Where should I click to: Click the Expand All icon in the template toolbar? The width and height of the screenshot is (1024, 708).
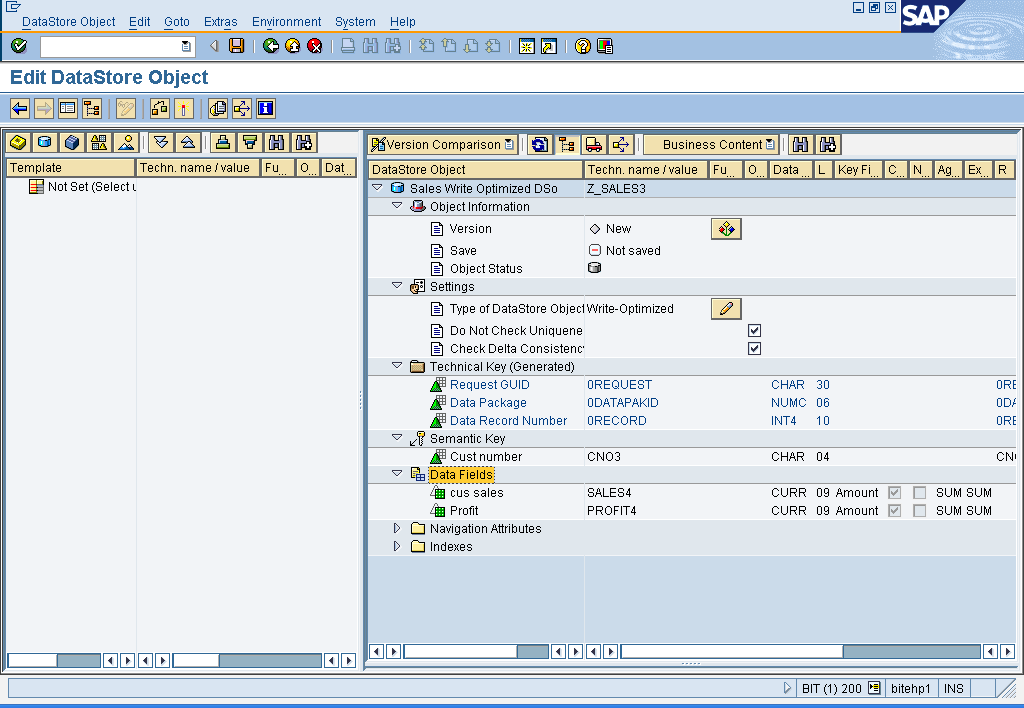[x=161, y=142]
